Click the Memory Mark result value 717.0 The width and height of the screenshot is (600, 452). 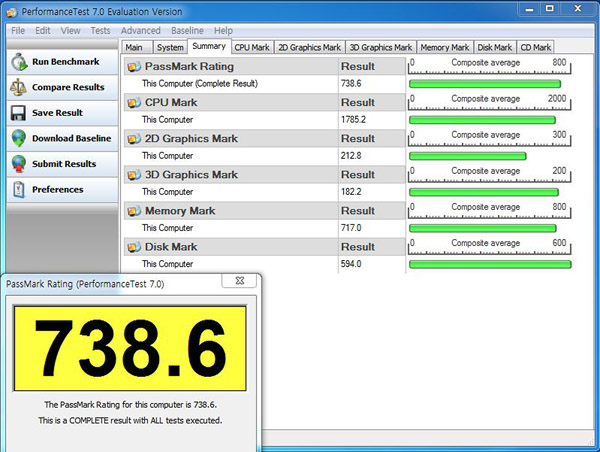(x=351, y=228)
